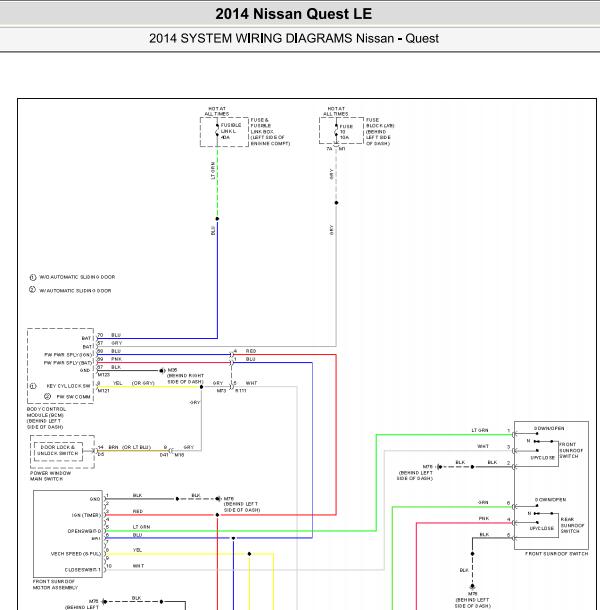Select 'FUSIBLE LINK L 40A' label
The height and width of the screenshot is (610, 600).
coord(231,131)
